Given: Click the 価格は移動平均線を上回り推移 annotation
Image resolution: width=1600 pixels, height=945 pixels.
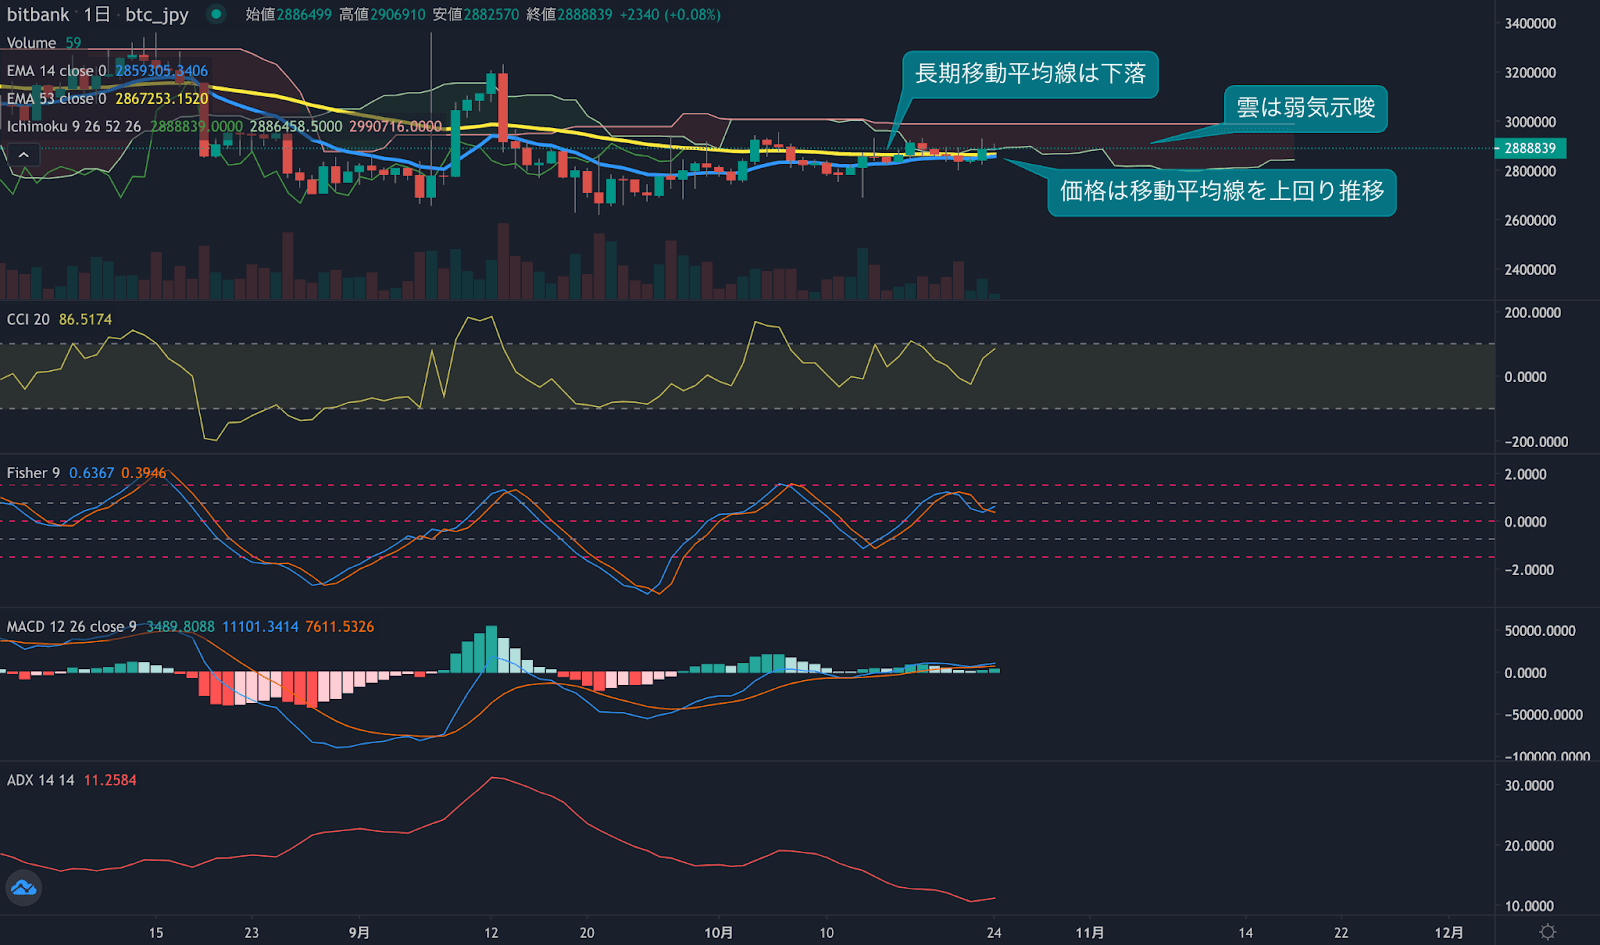Looking at the screenshot, I should click(x=1222, y=192).
